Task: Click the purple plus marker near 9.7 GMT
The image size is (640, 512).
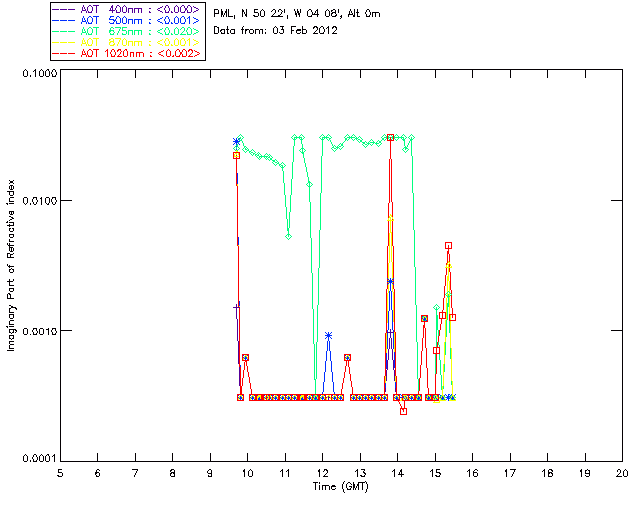Action: (236, 308)
